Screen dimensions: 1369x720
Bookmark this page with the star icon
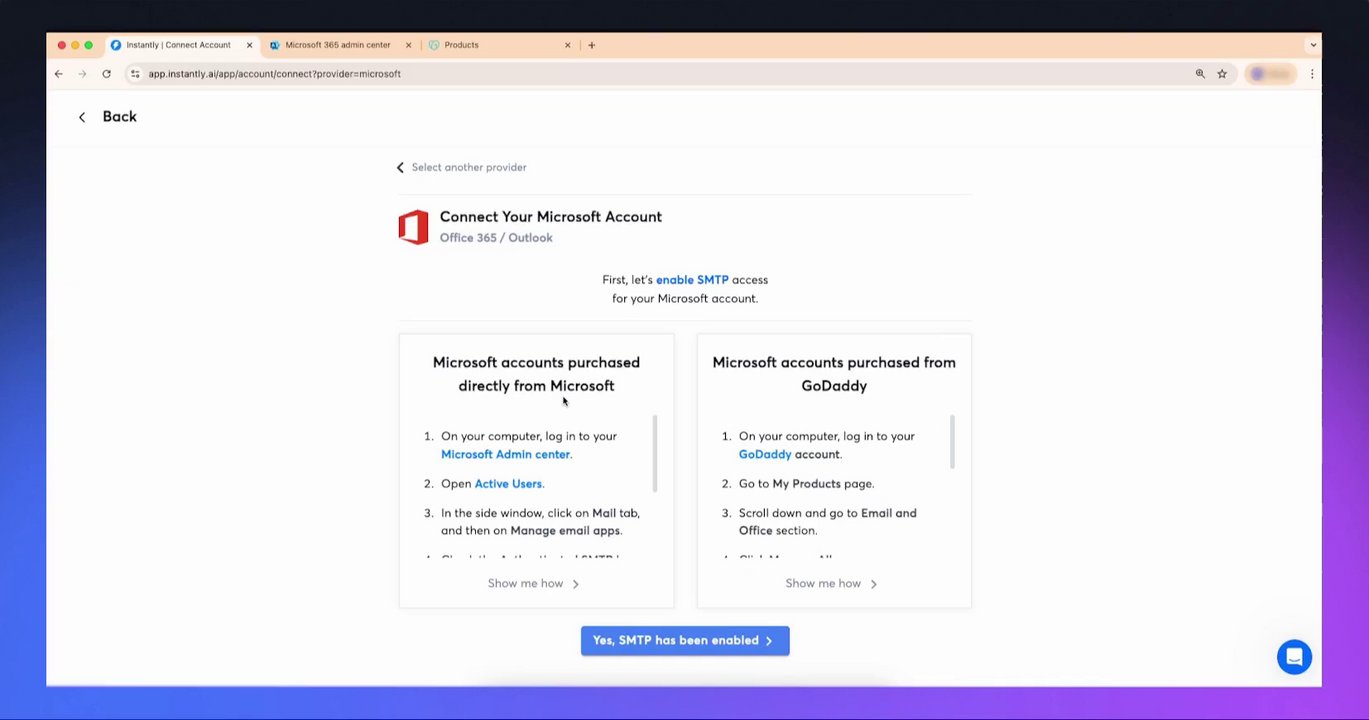click(1222, 74)
